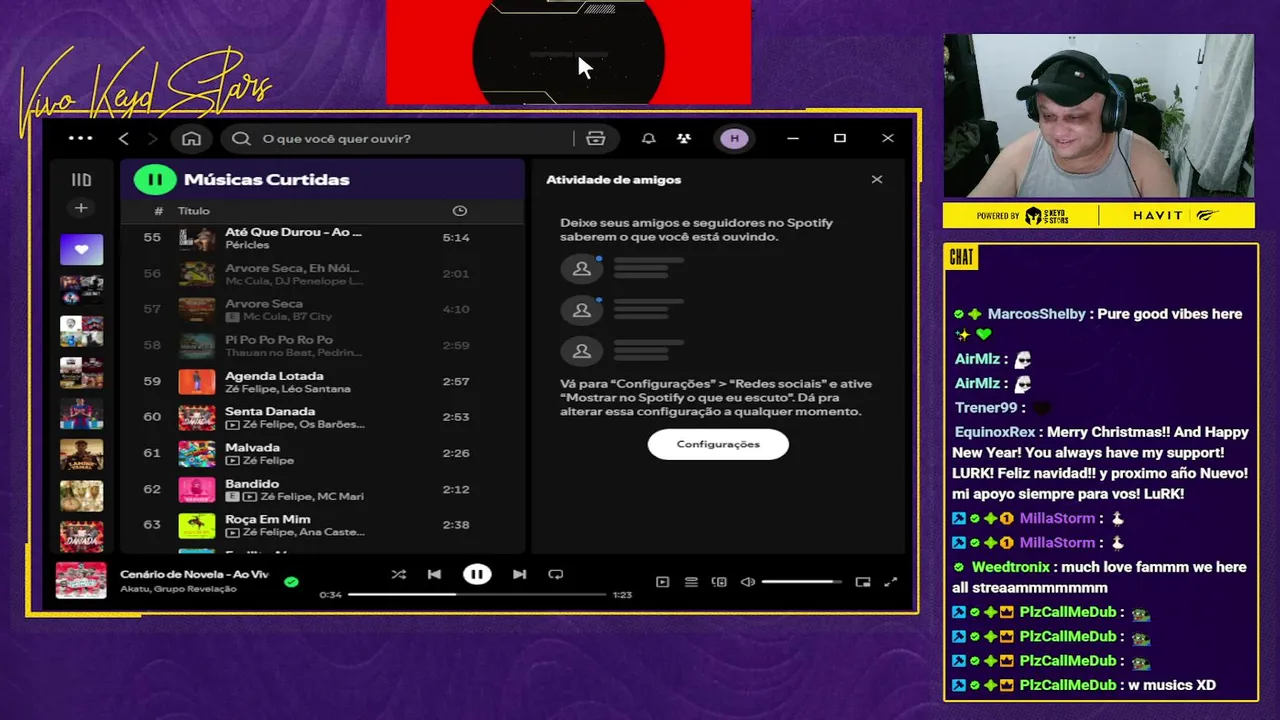Open Liked Songs heart tile in sidebar

pyautogui.click(x=81, y=249)
